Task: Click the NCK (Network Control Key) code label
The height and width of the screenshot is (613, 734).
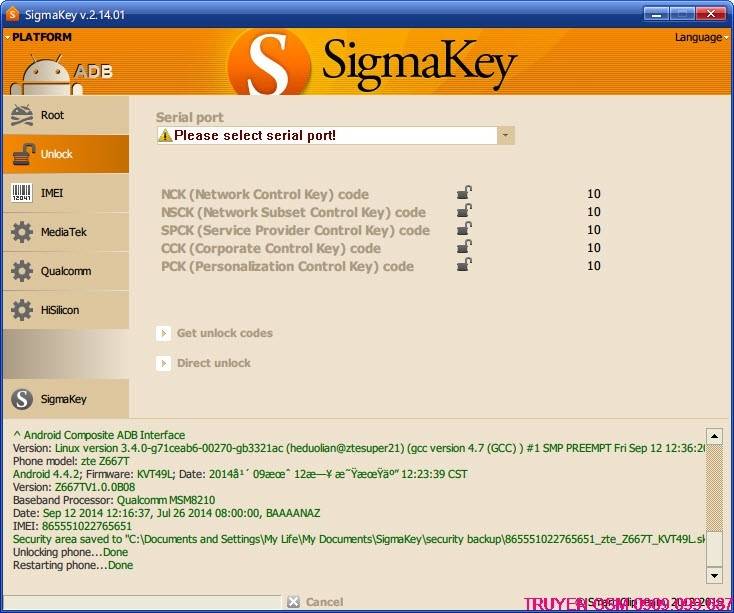Action: [x=265, y=194]
